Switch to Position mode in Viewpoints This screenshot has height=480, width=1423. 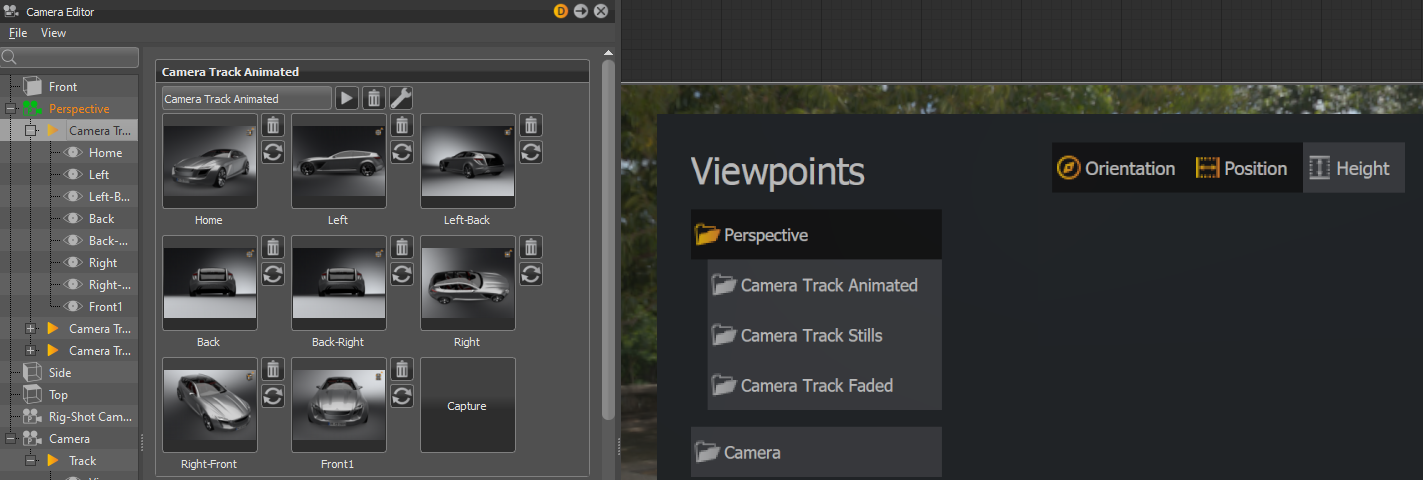(1241, 168)
